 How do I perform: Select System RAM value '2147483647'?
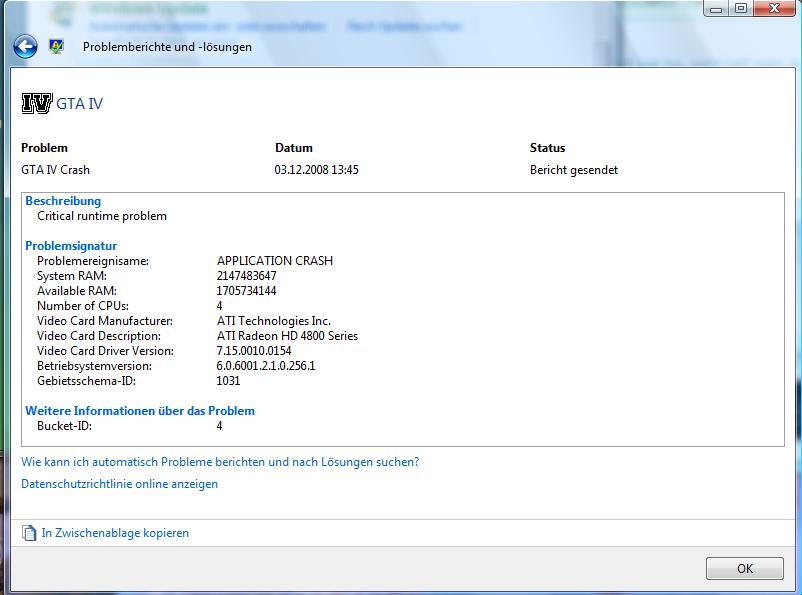tap(247, 276)
